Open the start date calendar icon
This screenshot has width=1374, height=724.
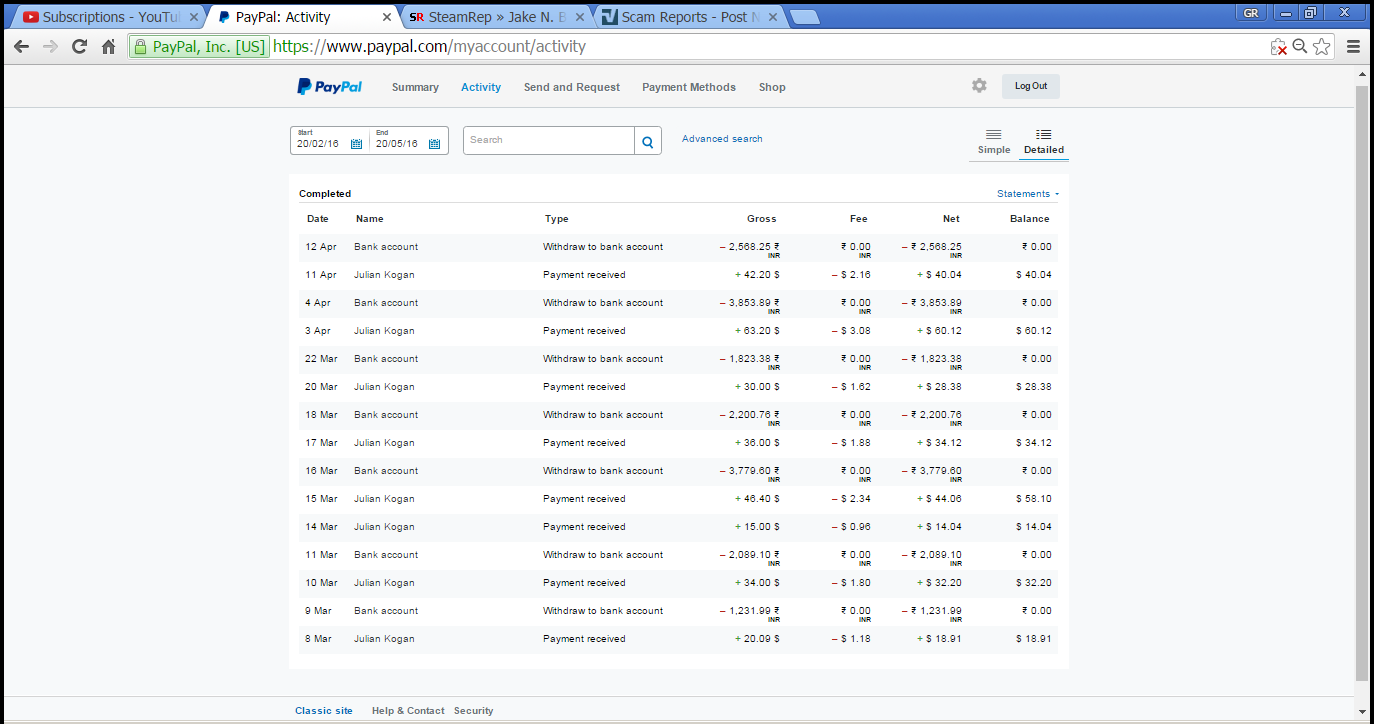pos(356,144)
